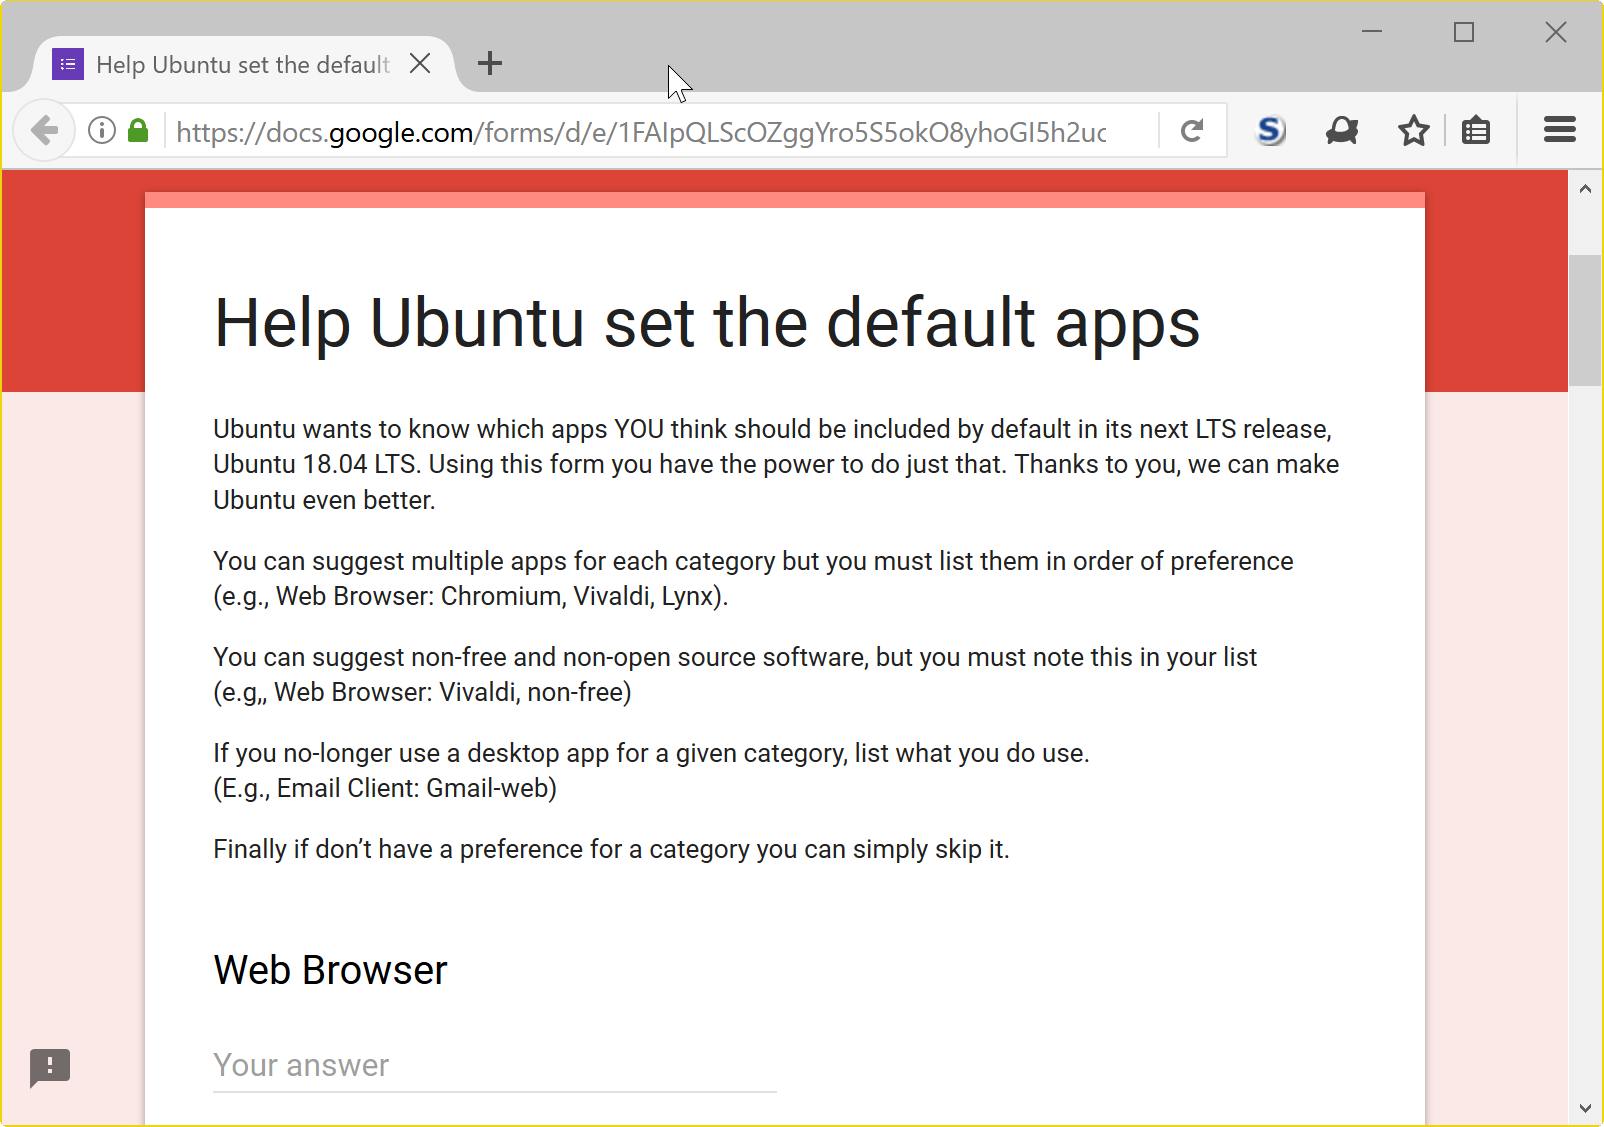Click the text '(e.g,, Web Browser: Vivaldi, non-free)'
Image resolution: width=1604 pixels, height=1127 pixels.
422,692
